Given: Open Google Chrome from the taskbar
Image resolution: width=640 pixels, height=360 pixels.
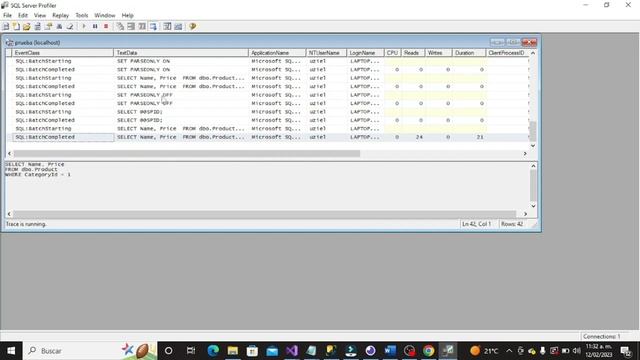Looking at the screenshot, I should pyautogui.click(x=429, y=351).
